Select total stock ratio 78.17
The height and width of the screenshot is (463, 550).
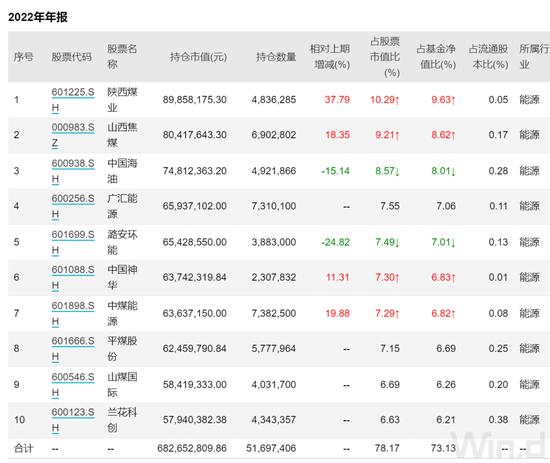[x=387, y=449]
